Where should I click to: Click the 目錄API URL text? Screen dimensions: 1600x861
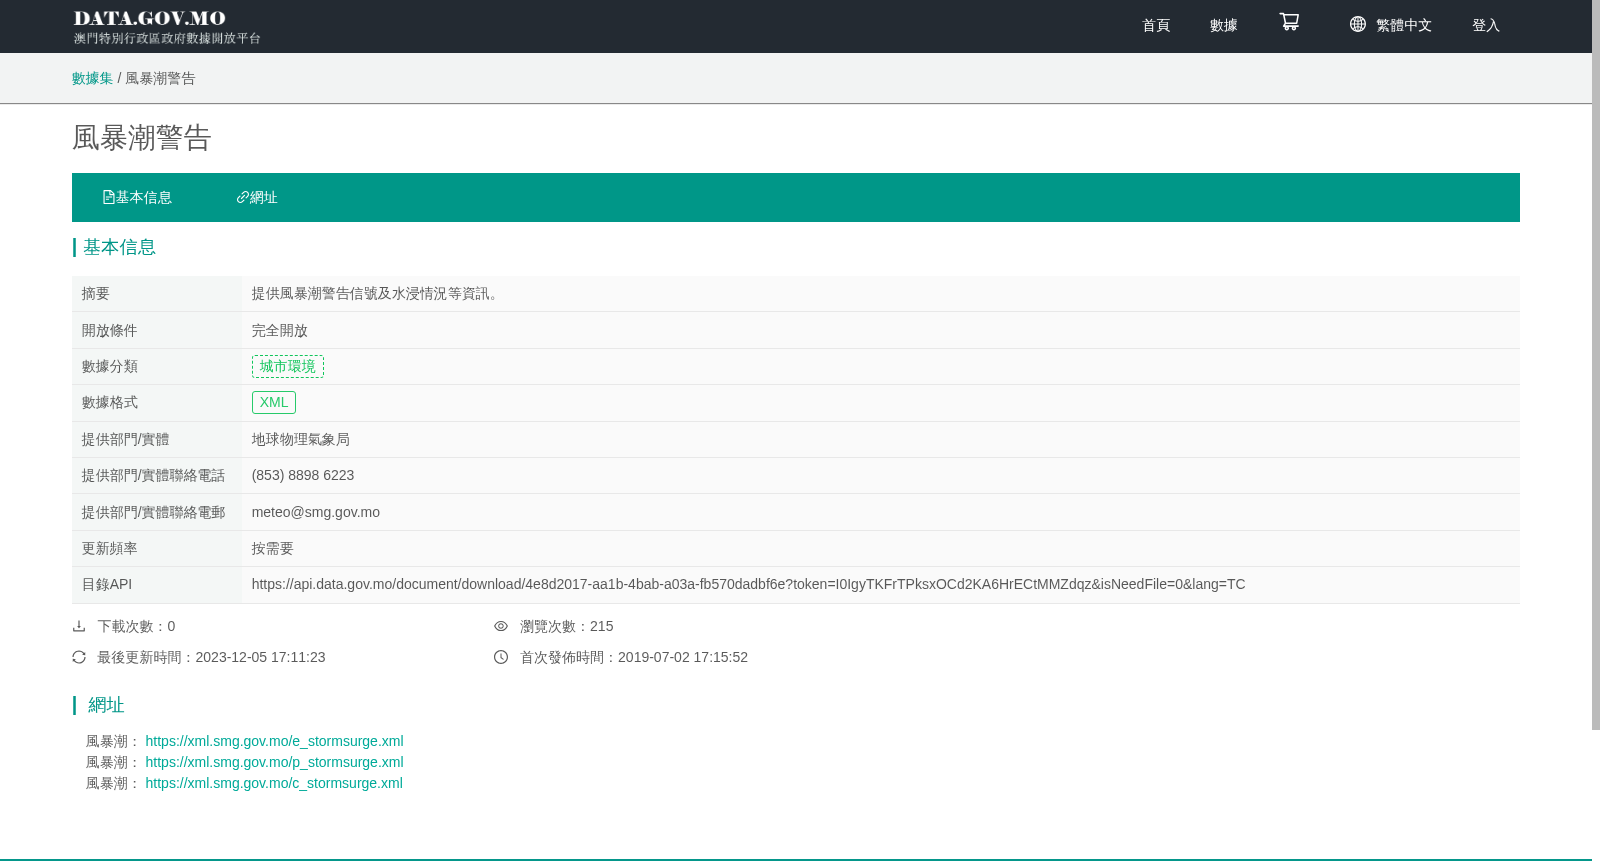[x=748, y=584]
